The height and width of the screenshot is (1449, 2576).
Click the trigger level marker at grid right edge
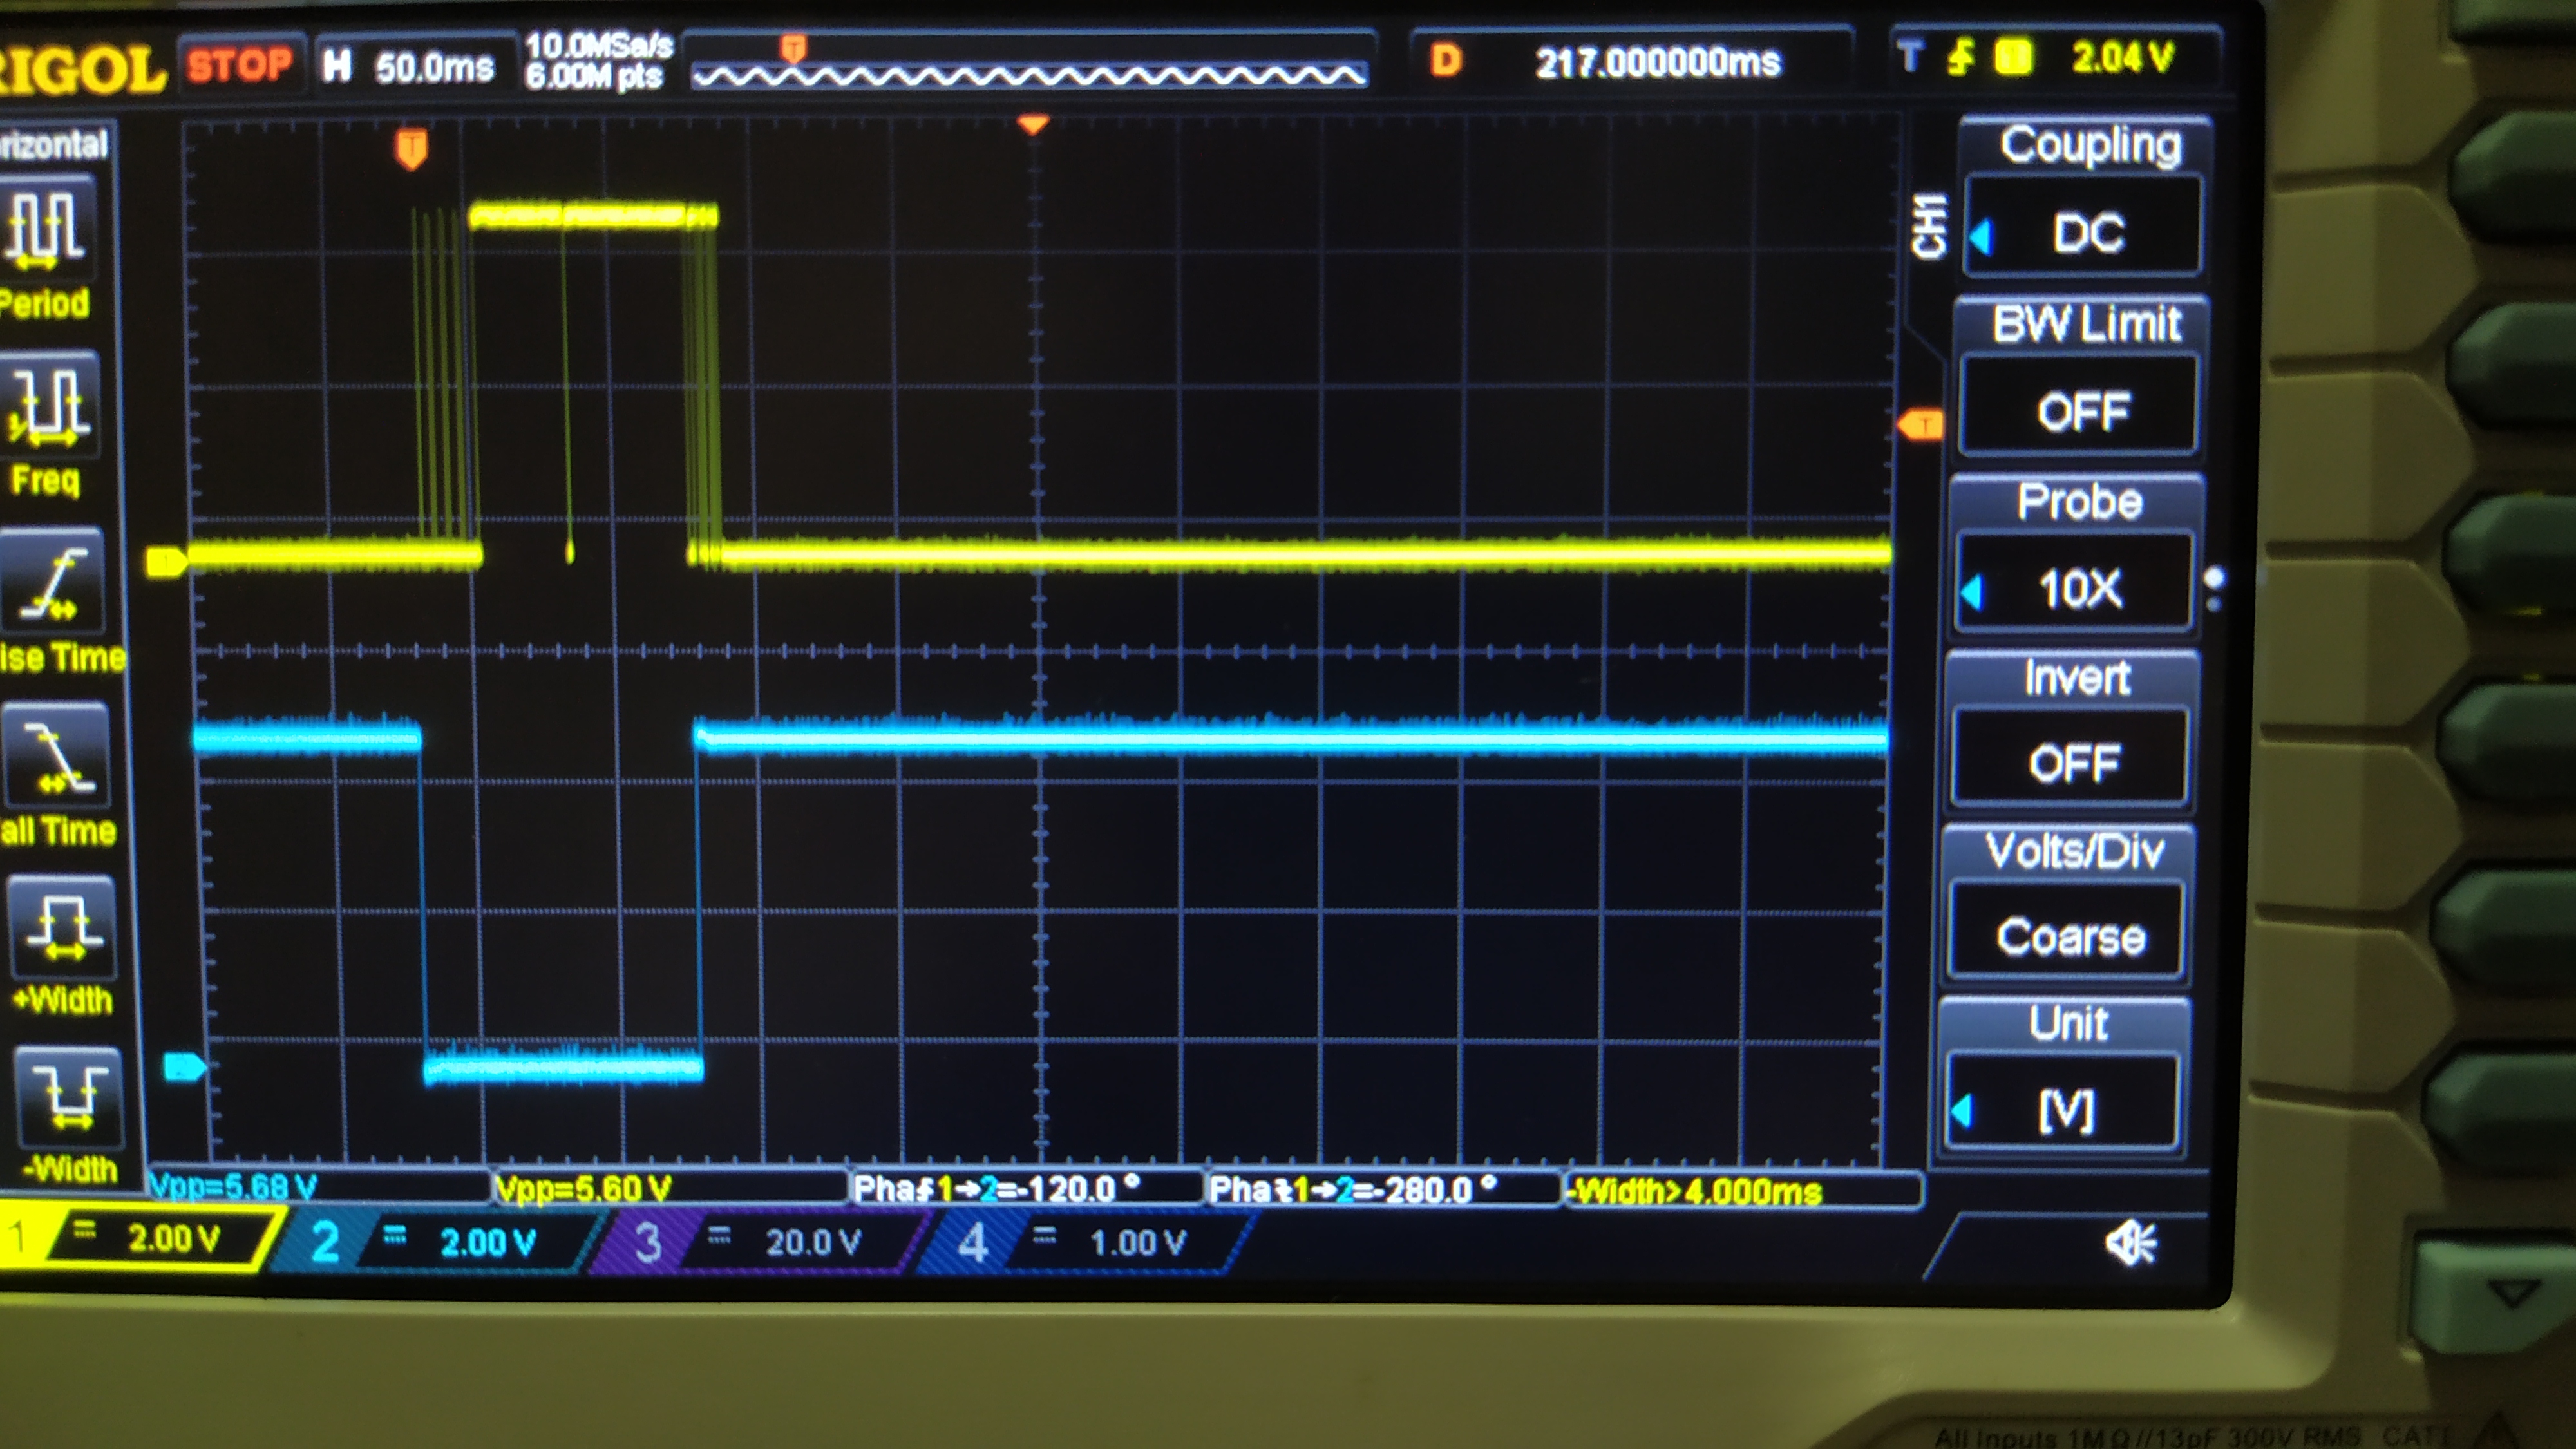(x=1920, y=425)
